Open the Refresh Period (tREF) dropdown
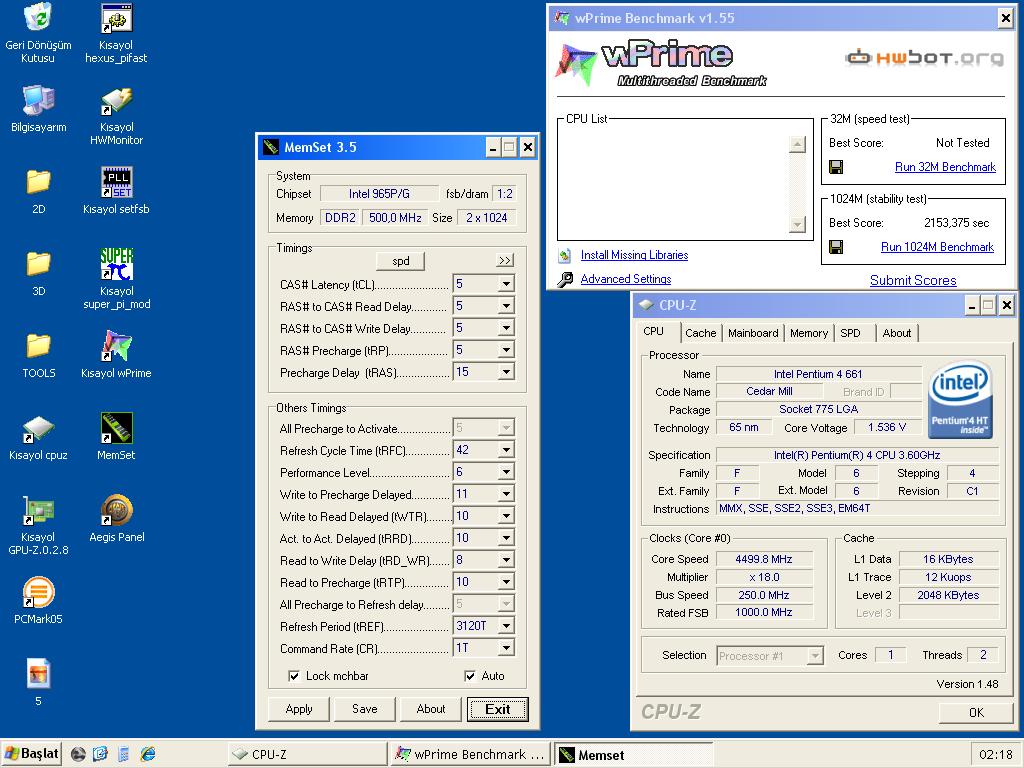 pos(506,626)
